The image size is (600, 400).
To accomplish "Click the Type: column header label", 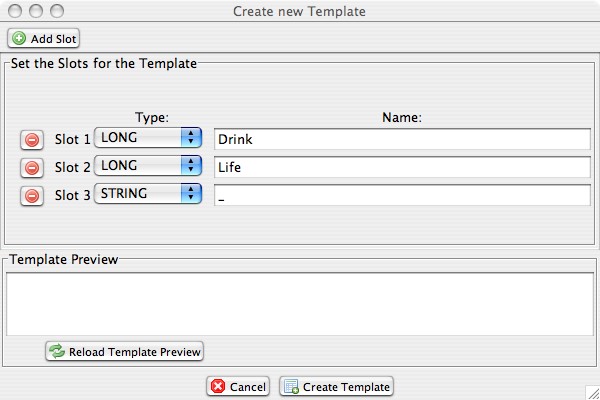I will click(151, 117).
